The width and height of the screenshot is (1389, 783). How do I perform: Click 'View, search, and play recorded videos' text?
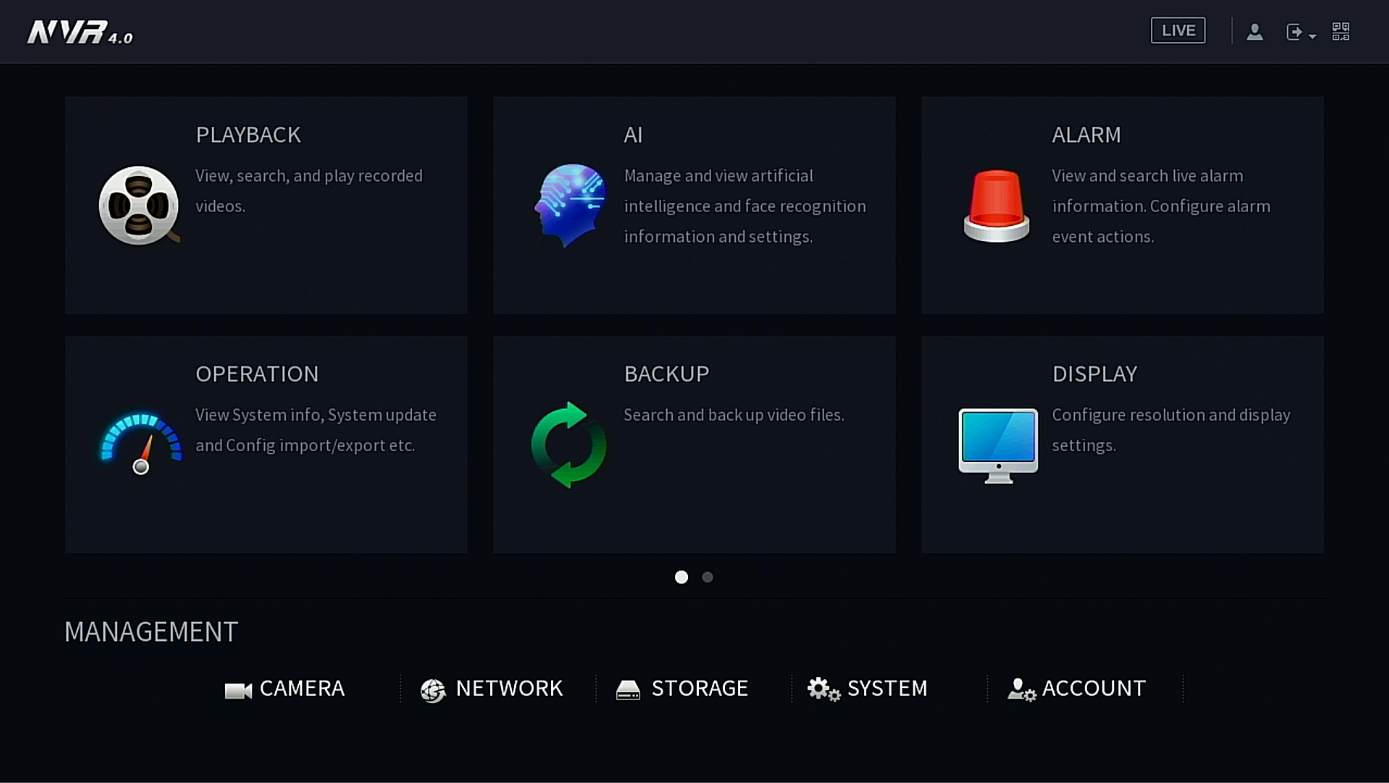pyautogui.click(x=309, y=190)
